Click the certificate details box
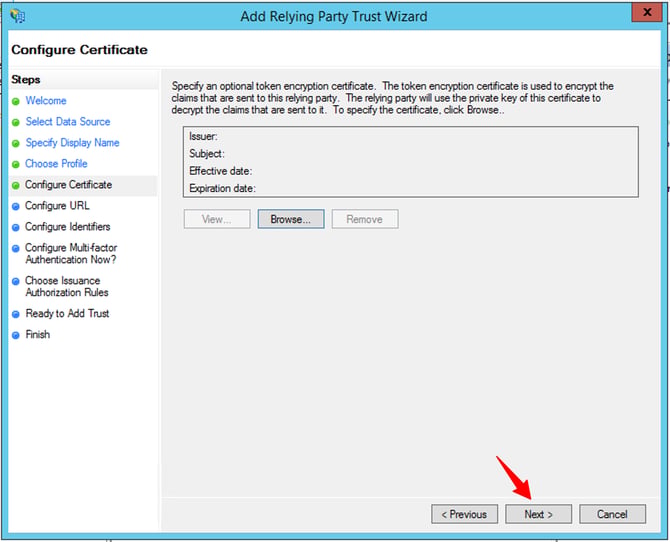Viewport: 670px width, 542px height. [x=411, y=162]
